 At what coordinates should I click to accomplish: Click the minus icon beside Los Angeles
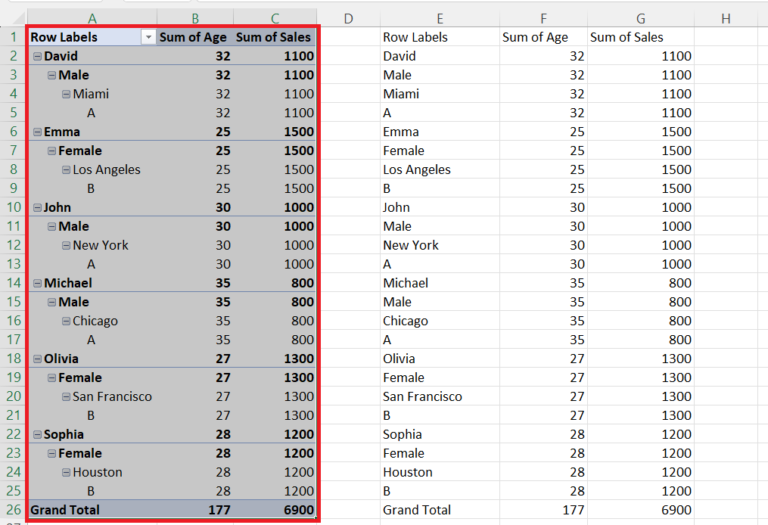(65, 170)
